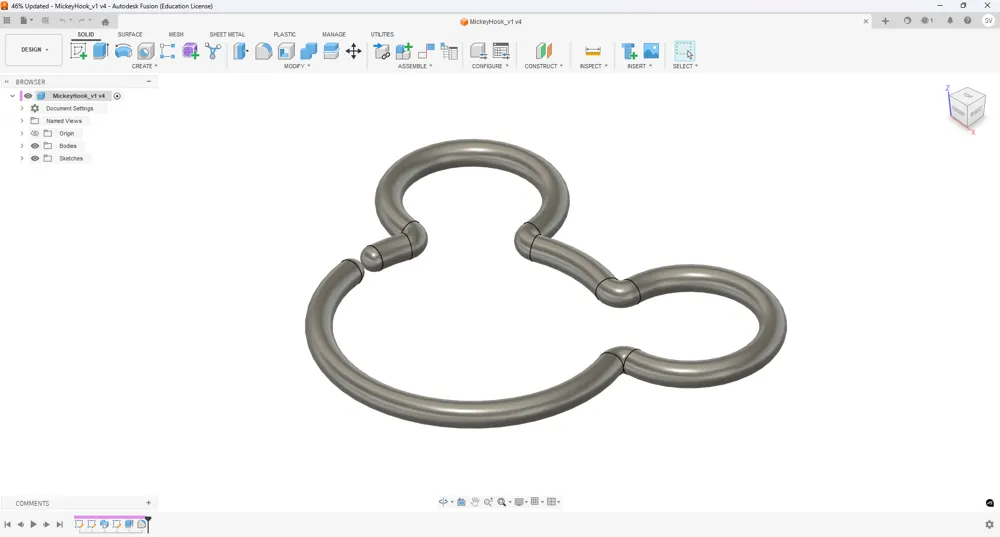This screenshot has height=537, width=1000.
Task: Click the ViewCube orientation cube
Action: pos(968,107)
